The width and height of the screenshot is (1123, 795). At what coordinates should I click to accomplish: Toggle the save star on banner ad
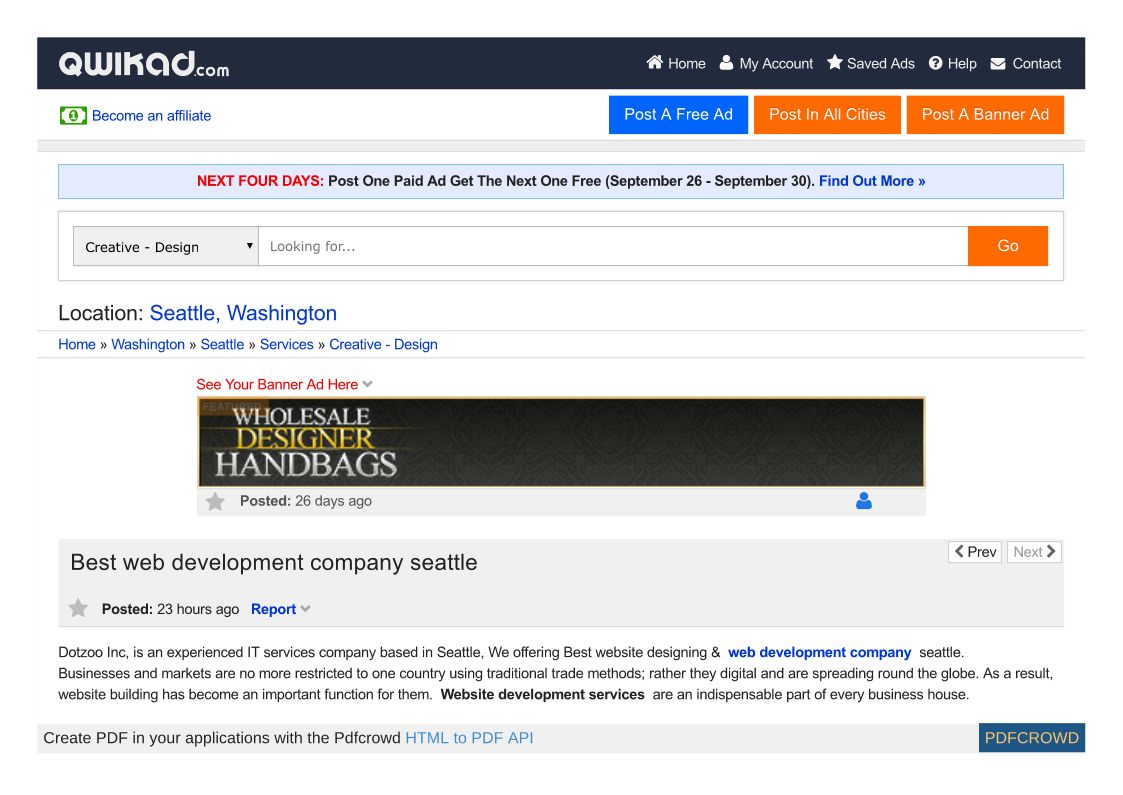pyautogui.click(x=215, y=502)
